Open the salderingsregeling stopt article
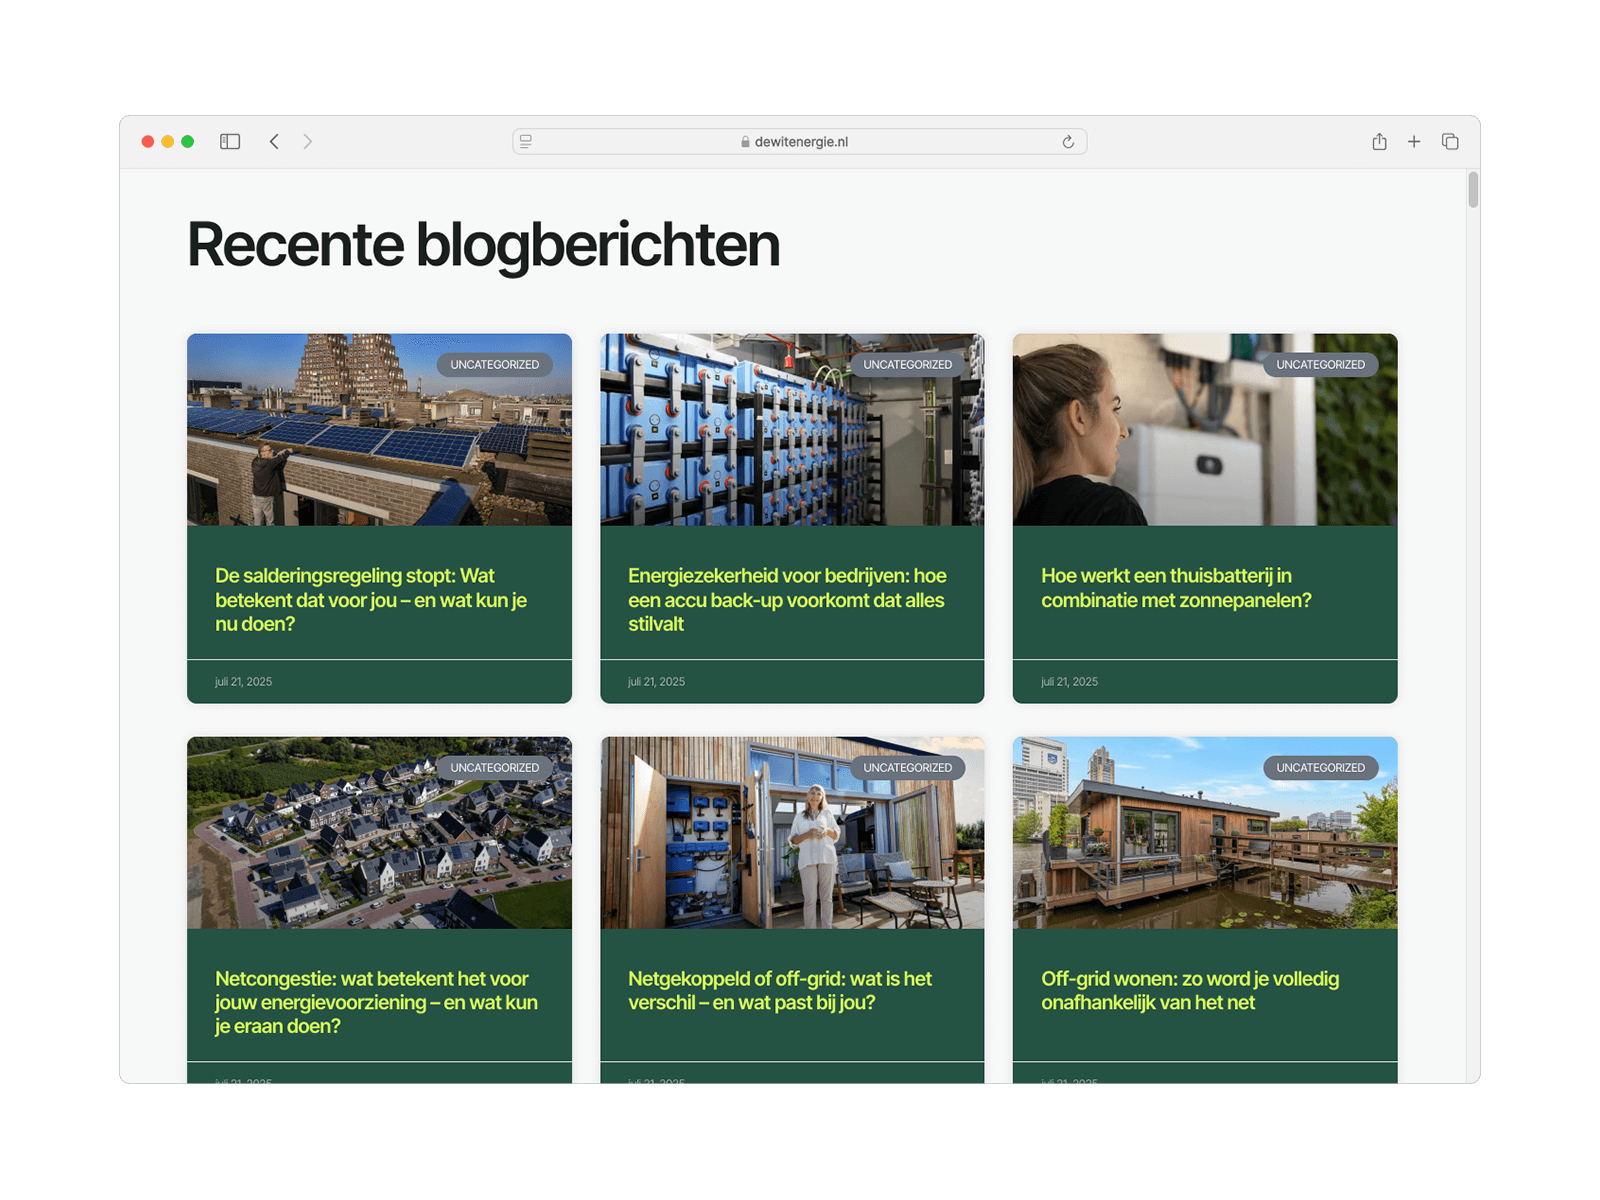1600x1200 pixels. click(370, 600)
